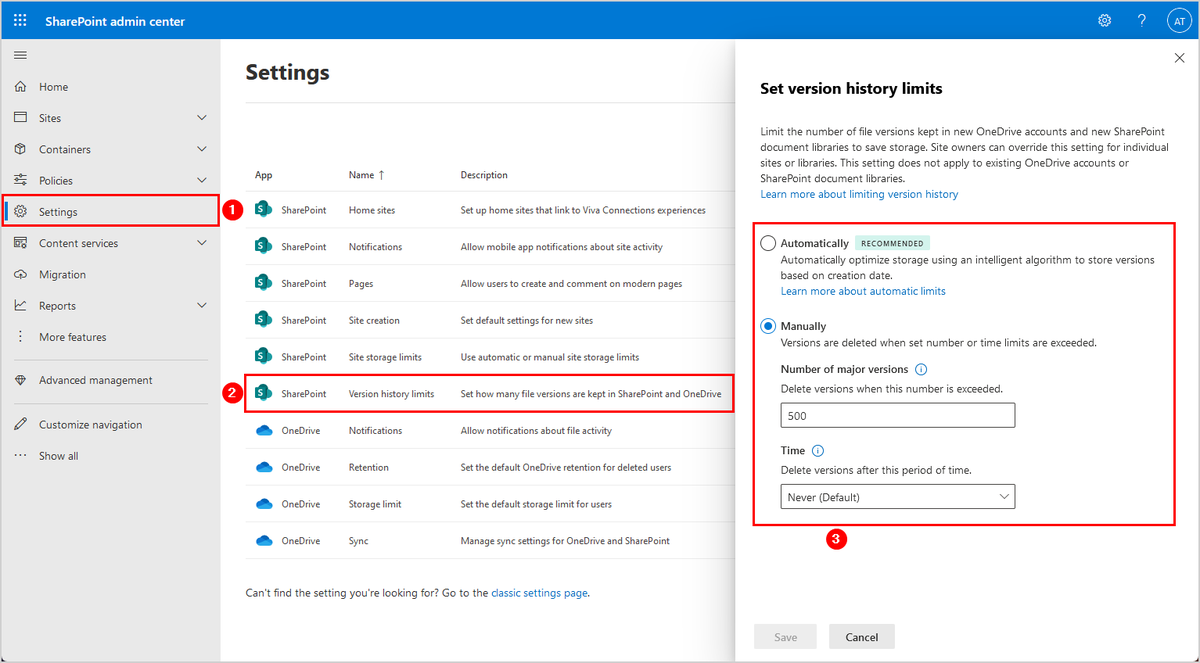The width and height of the screenshot is (1200, 663).
Task: Close the version history limits panel
Action: click(x=1179, y=59)
